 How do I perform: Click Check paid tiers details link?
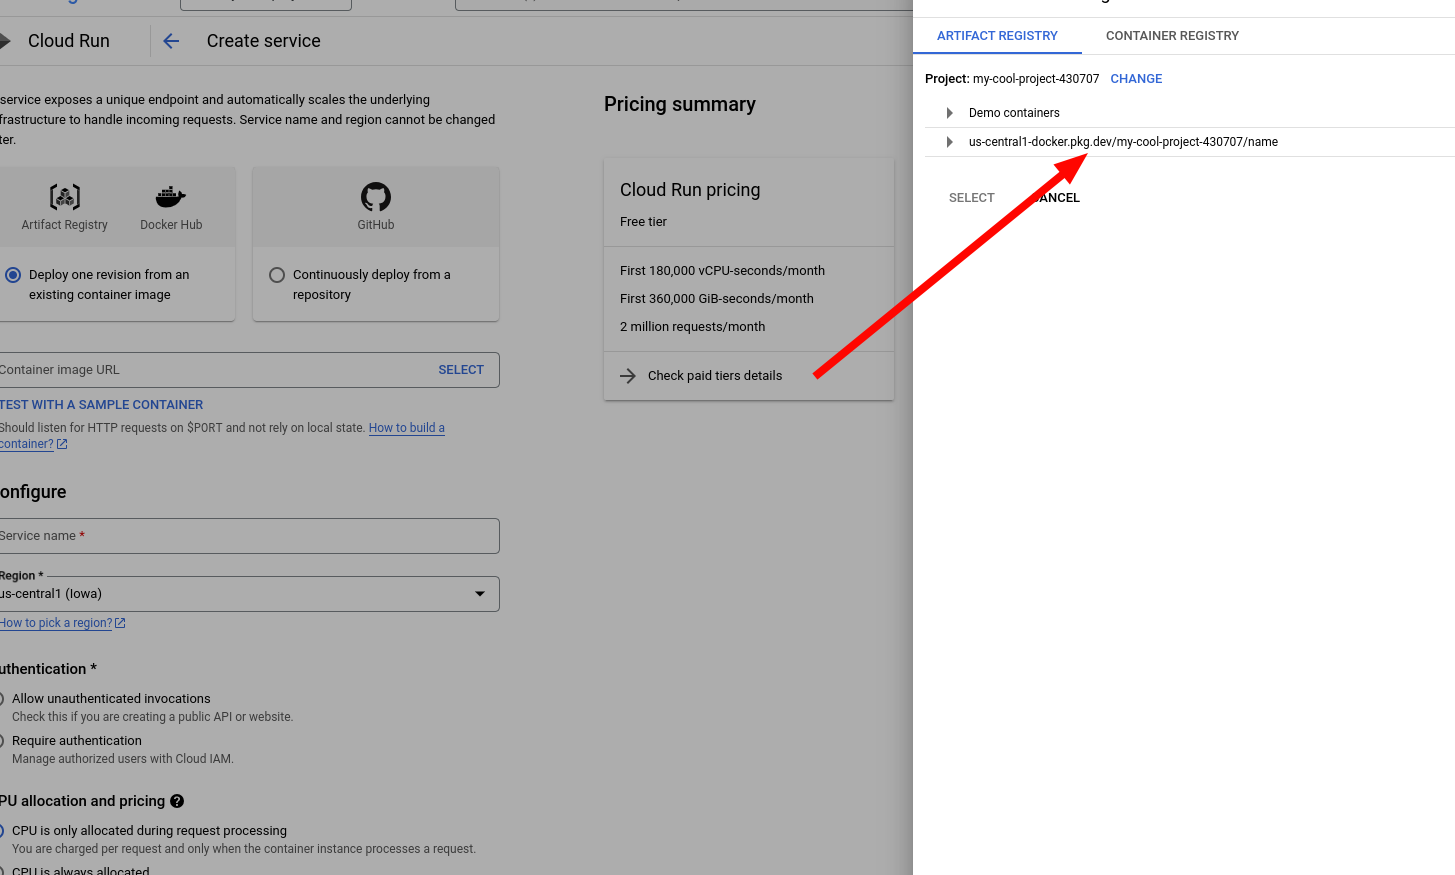coord(715,376)
